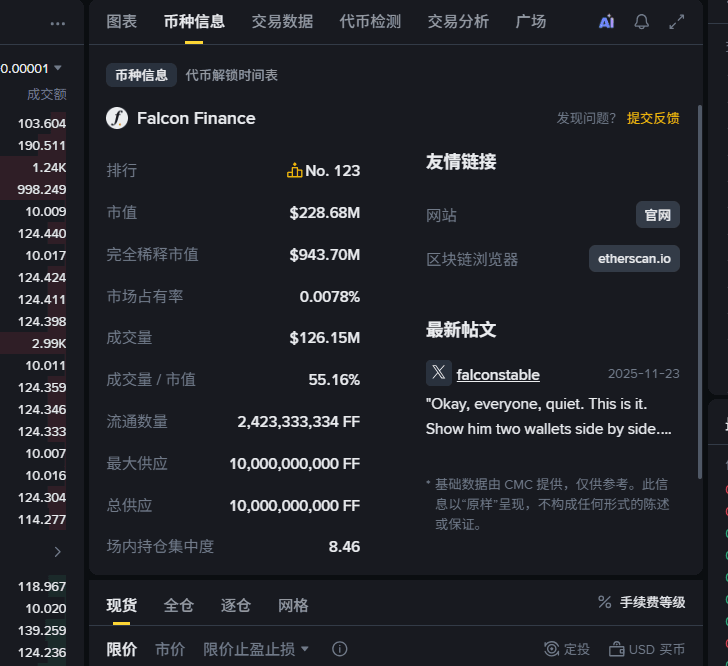
Task: Open the 网格 grid trading tab
Action: click(293, 605)
